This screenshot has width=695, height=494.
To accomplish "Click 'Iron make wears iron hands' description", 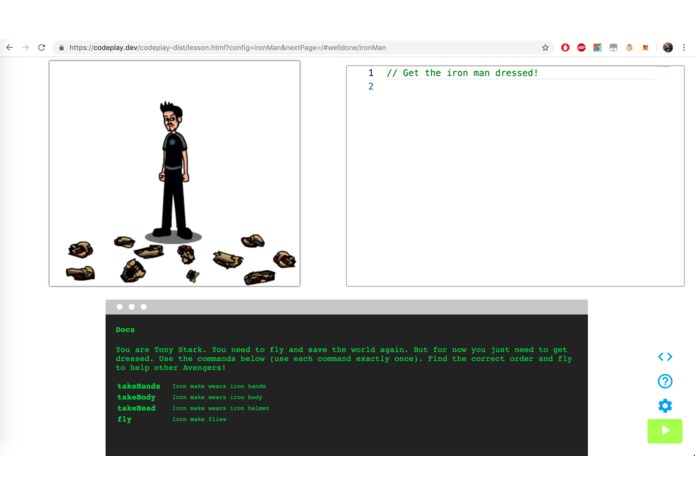I will [x=219, y=386].
